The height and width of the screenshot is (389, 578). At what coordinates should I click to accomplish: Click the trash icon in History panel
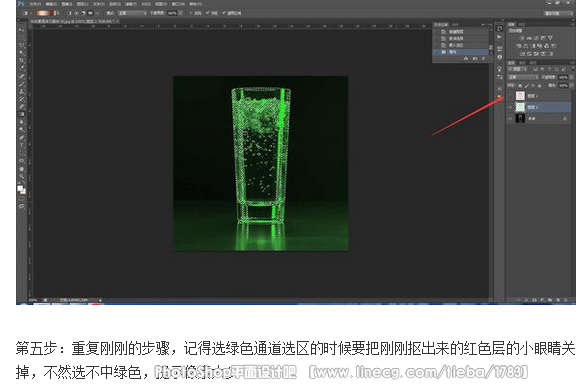[x=483, y=59]
